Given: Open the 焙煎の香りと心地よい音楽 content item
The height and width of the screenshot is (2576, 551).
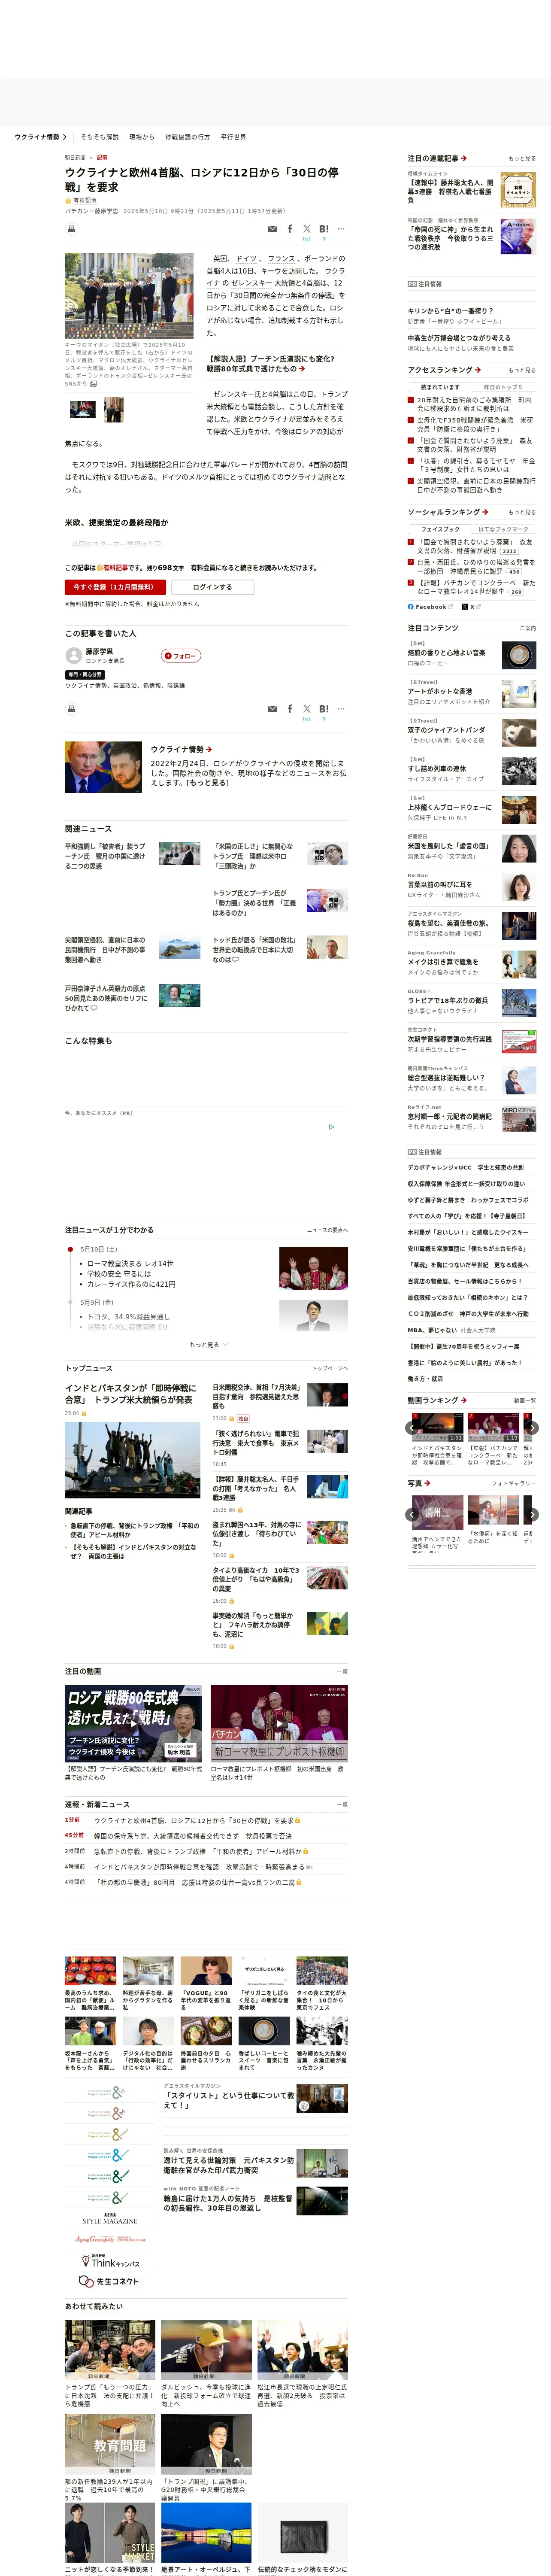Looking at the screenshot, I should (x=446, y=653).
